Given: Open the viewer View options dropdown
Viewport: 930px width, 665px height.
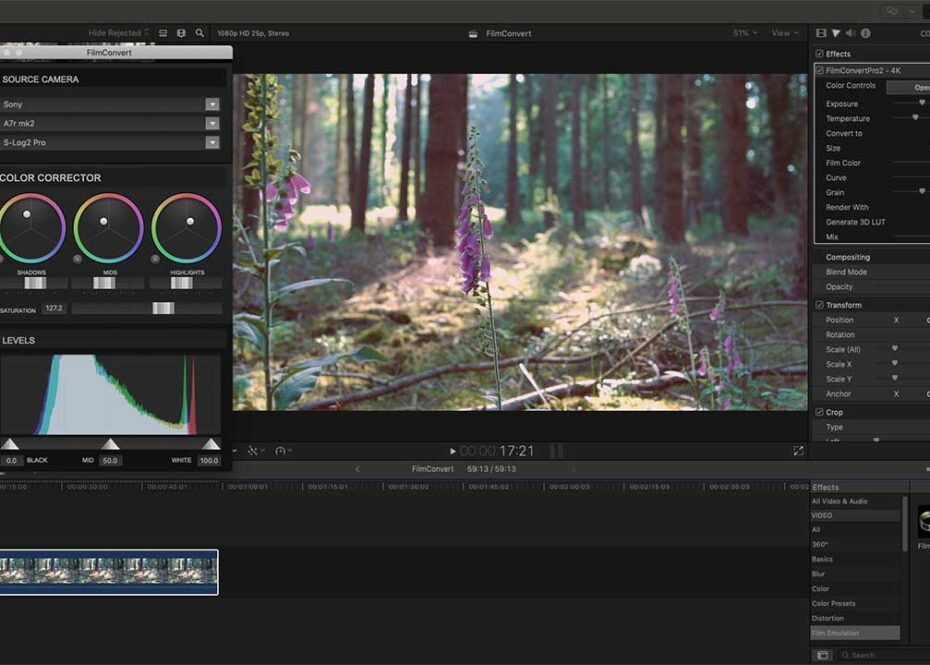Looking at the screenshot, I should (785, 33).
